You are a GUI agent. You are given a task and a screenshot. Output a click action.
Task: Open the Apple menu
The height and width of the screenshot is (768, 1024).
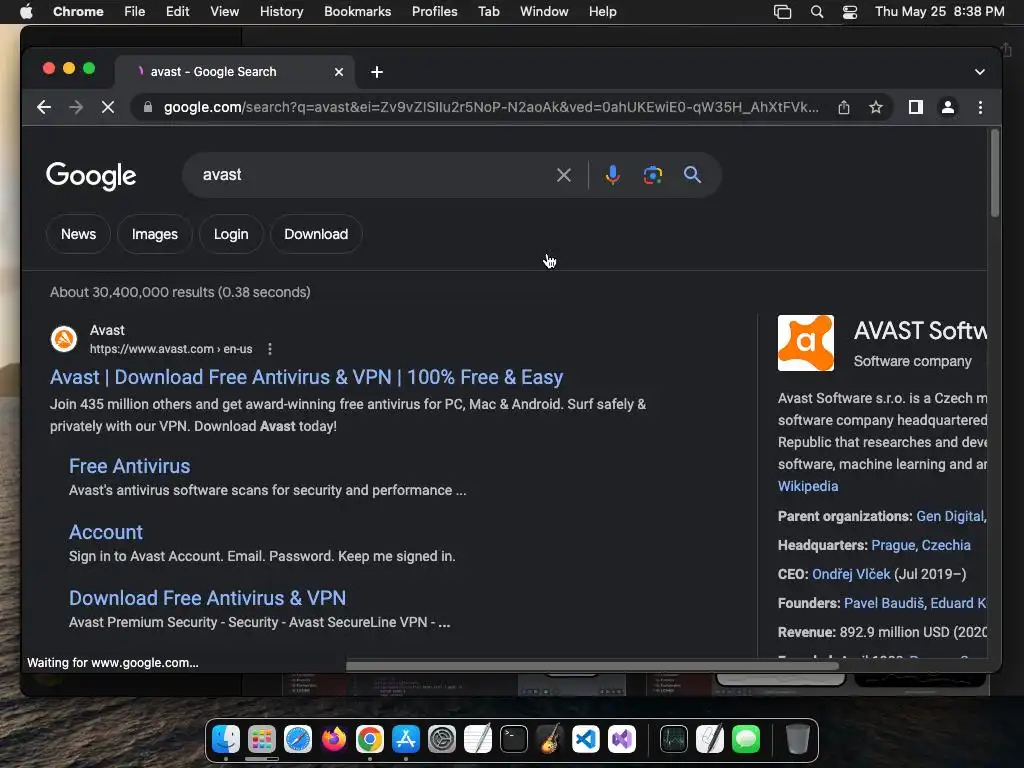tap(26, 12)
